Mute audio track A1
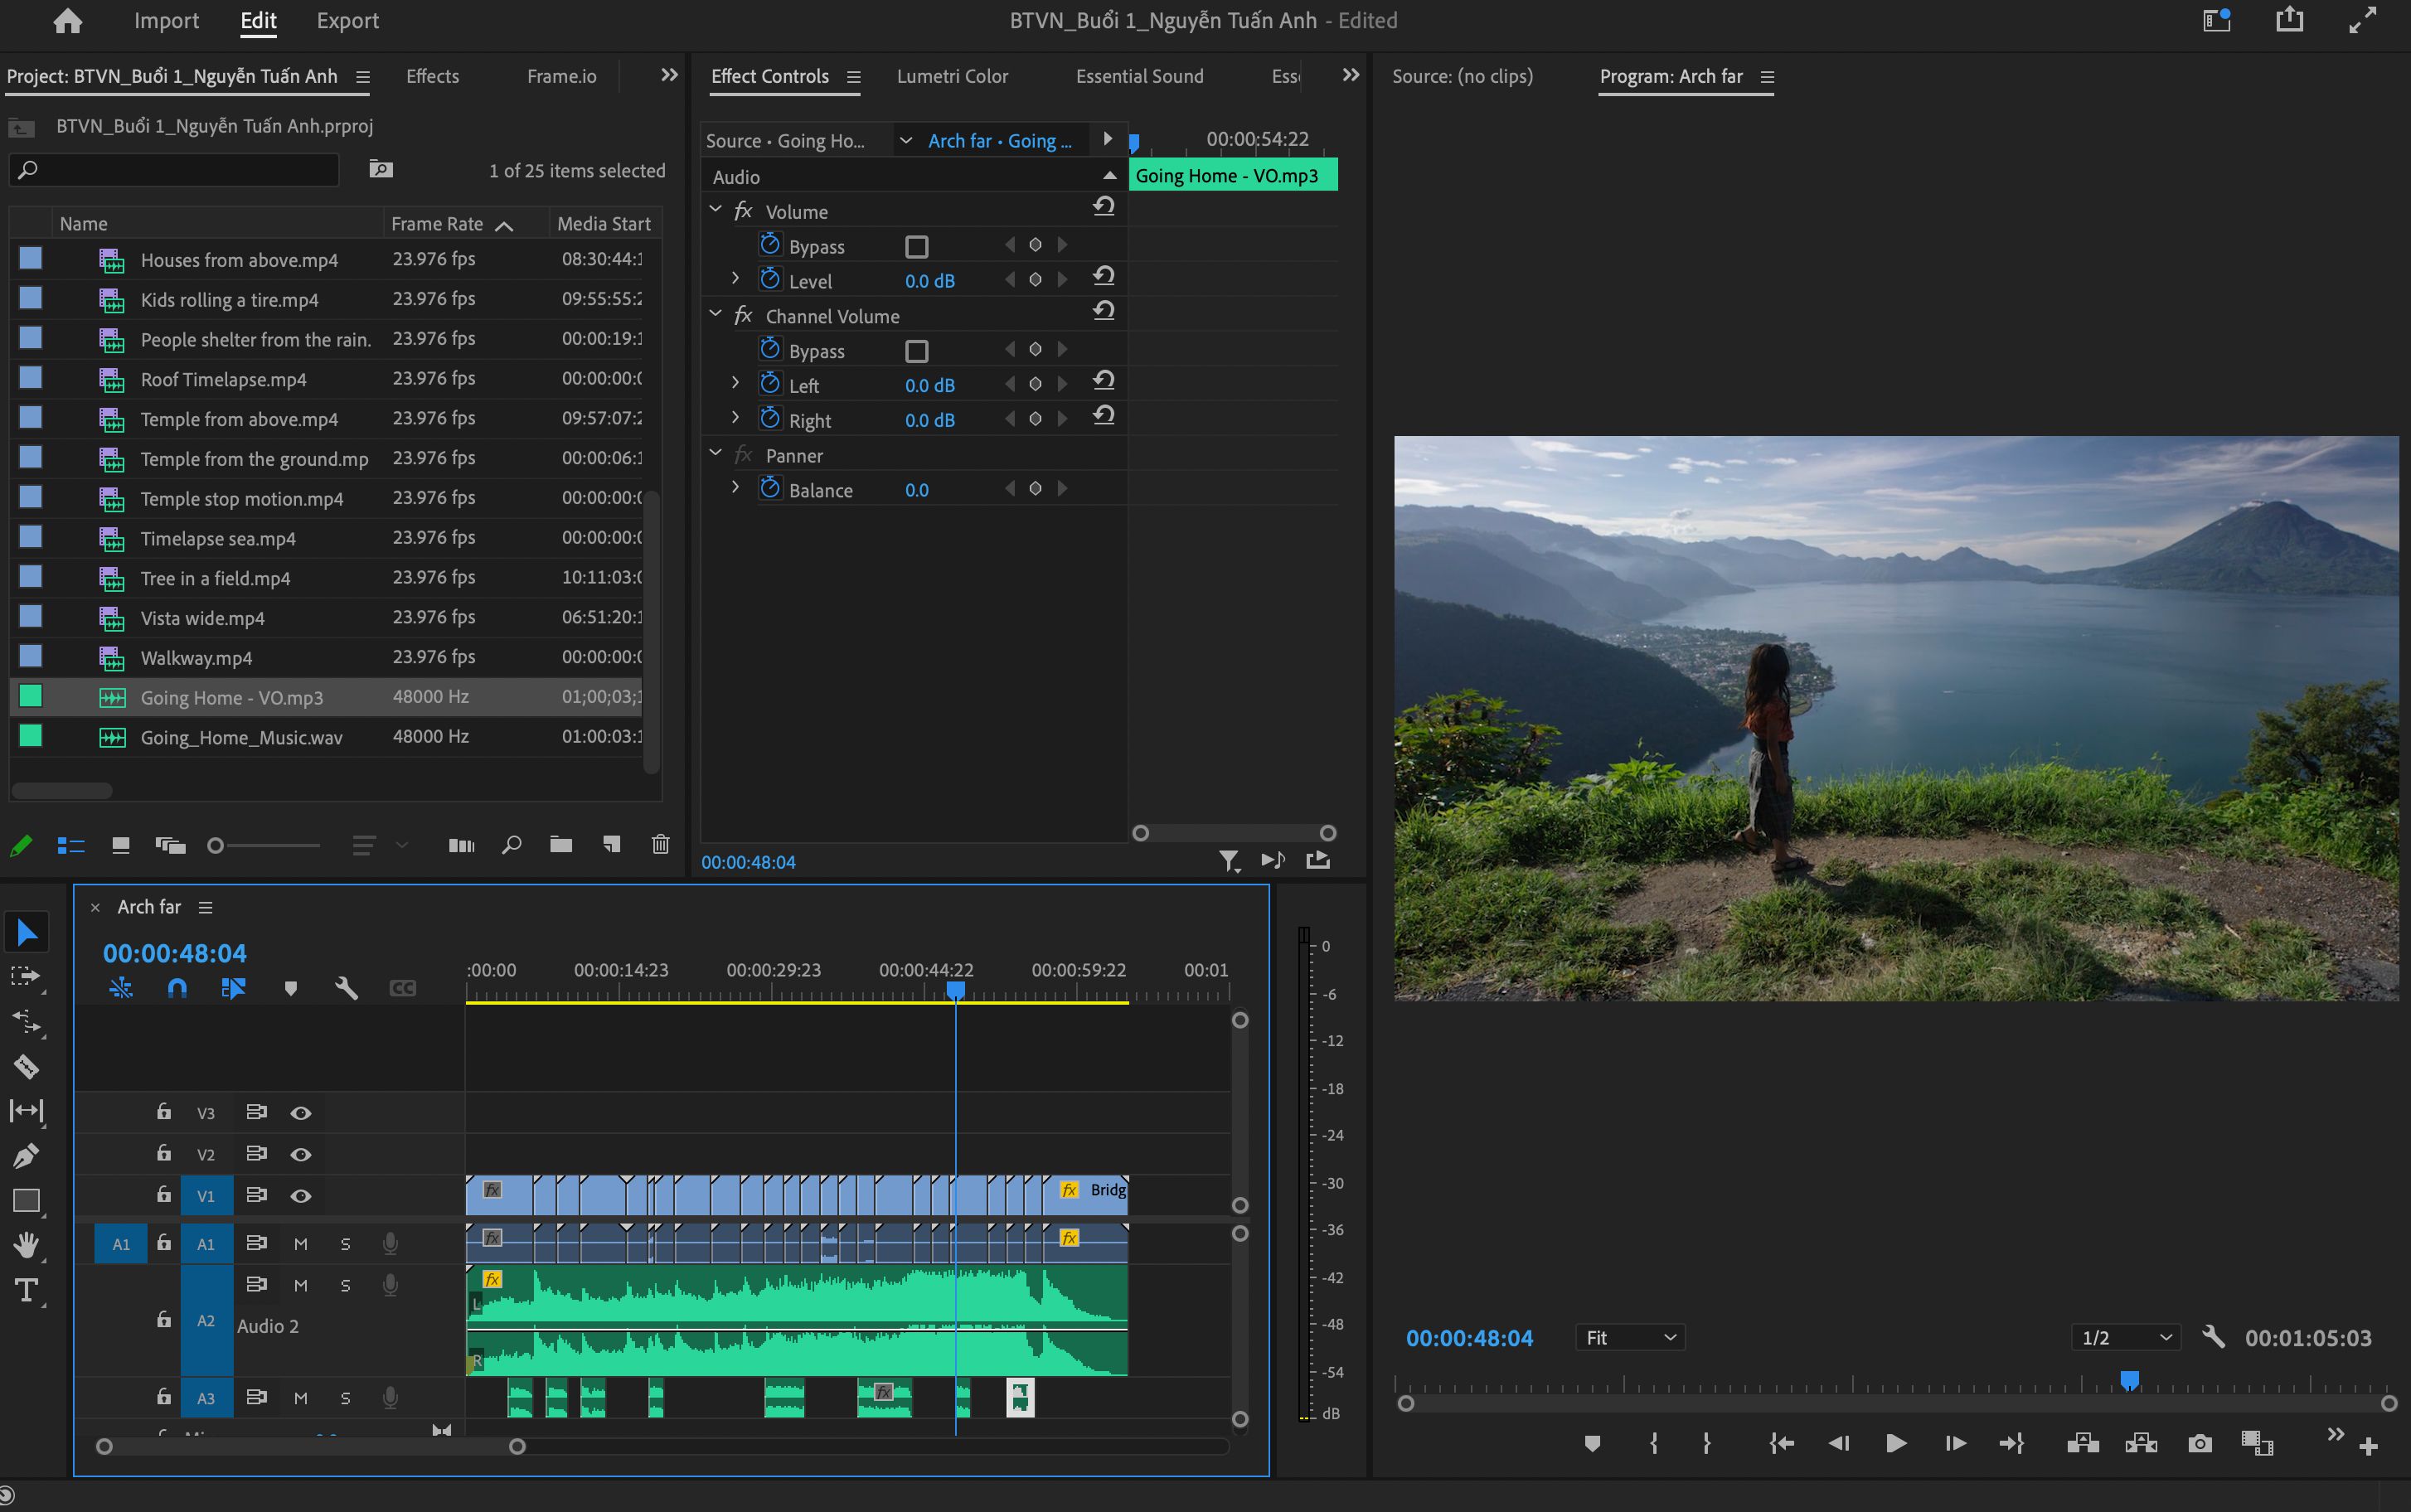This screenshot has height=1512, width=2411. point(300,1244)
